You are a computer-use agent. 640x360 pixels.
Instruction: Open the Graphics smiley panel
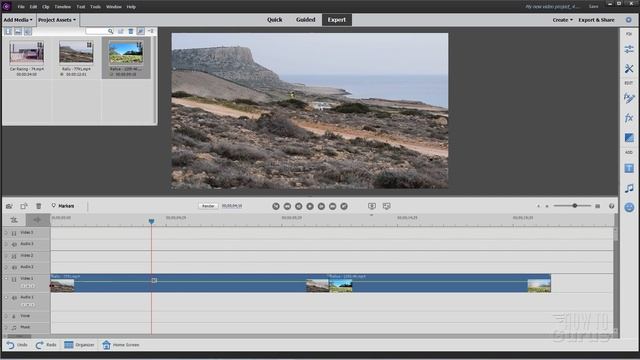(629, 207)
